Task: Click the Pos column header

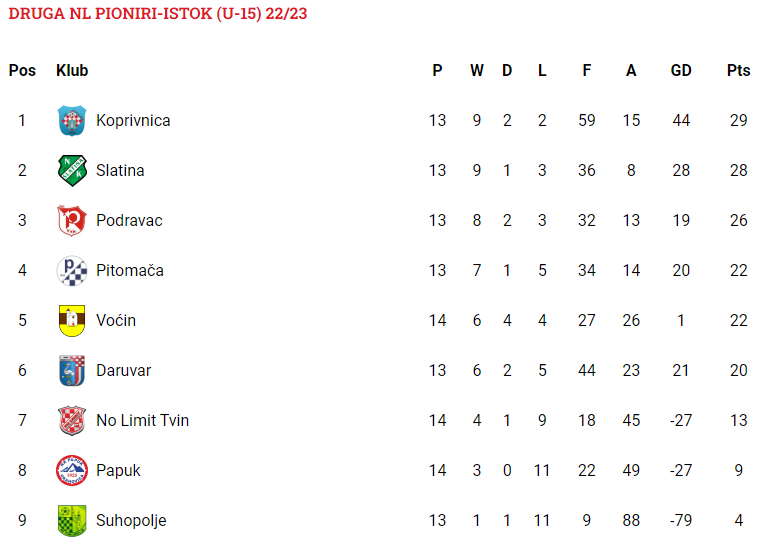Action: (x=22, y=70)
